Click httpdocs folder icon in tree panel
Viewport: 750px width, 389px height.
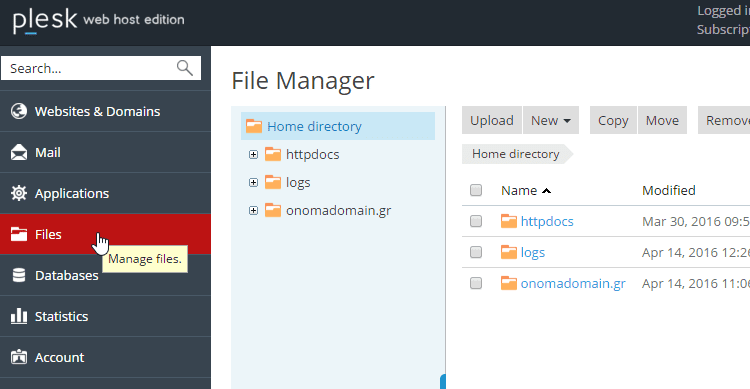coord(273,154)
